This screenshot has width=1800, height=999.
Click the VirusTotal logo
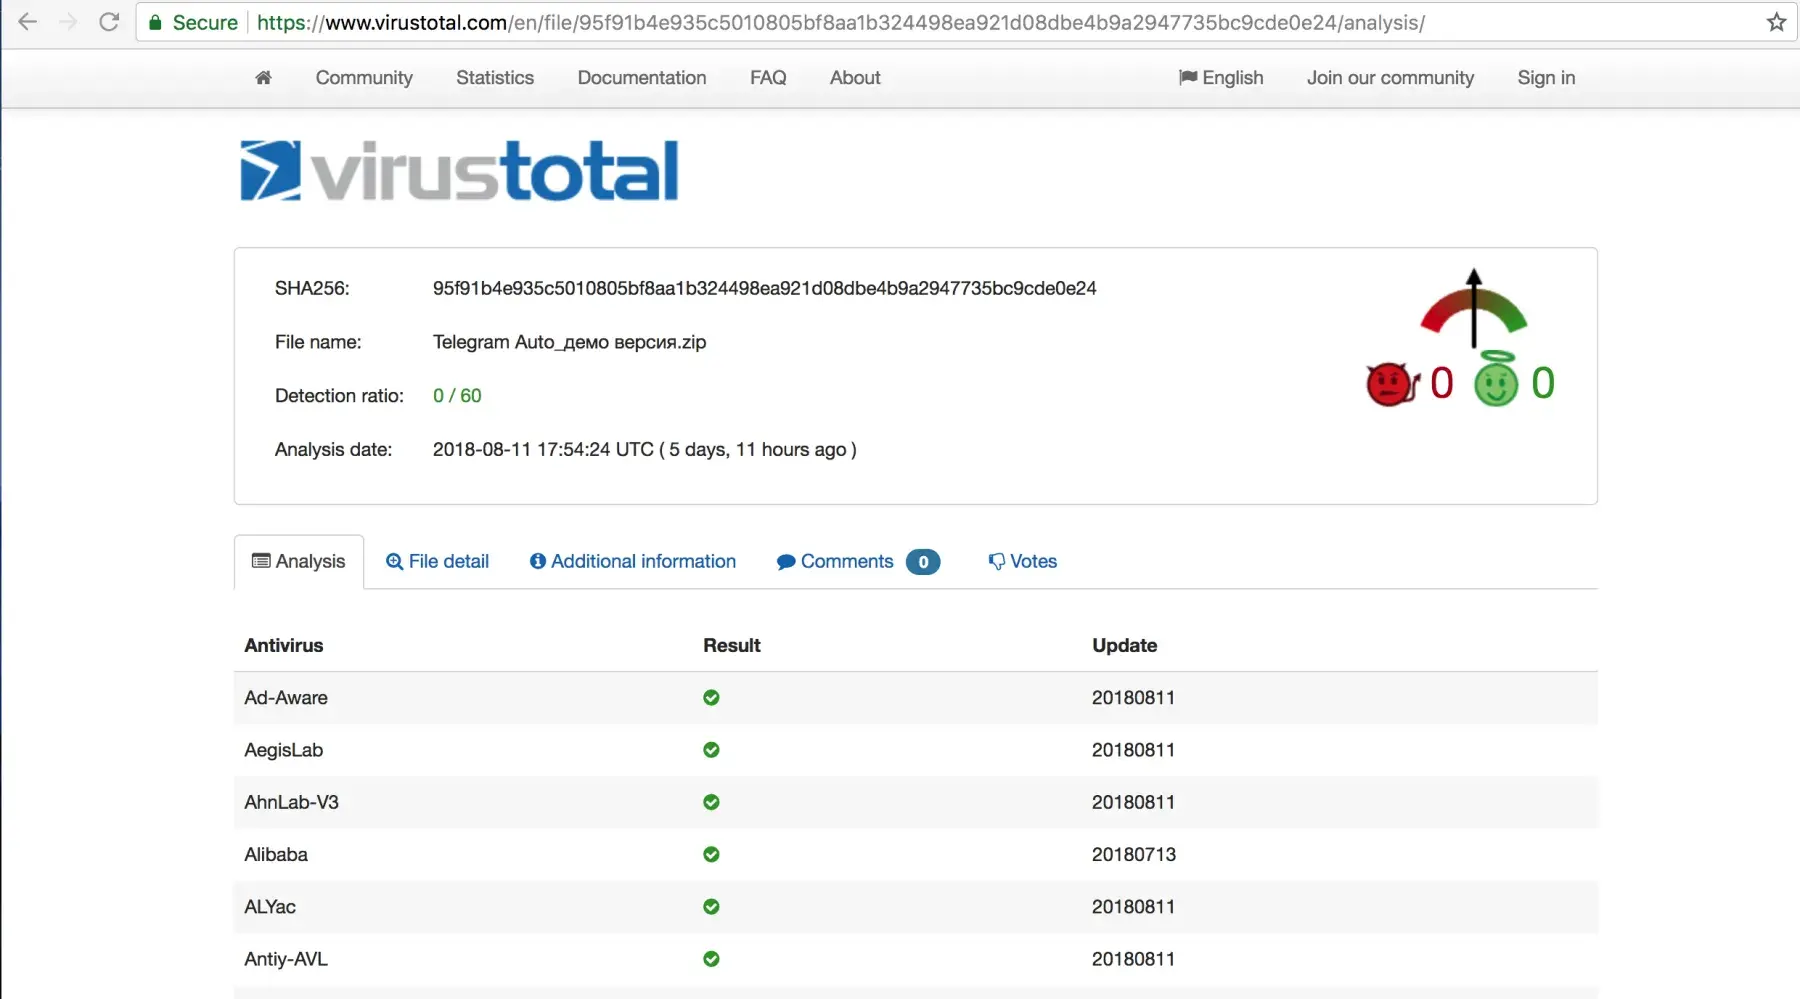(459, 171)
